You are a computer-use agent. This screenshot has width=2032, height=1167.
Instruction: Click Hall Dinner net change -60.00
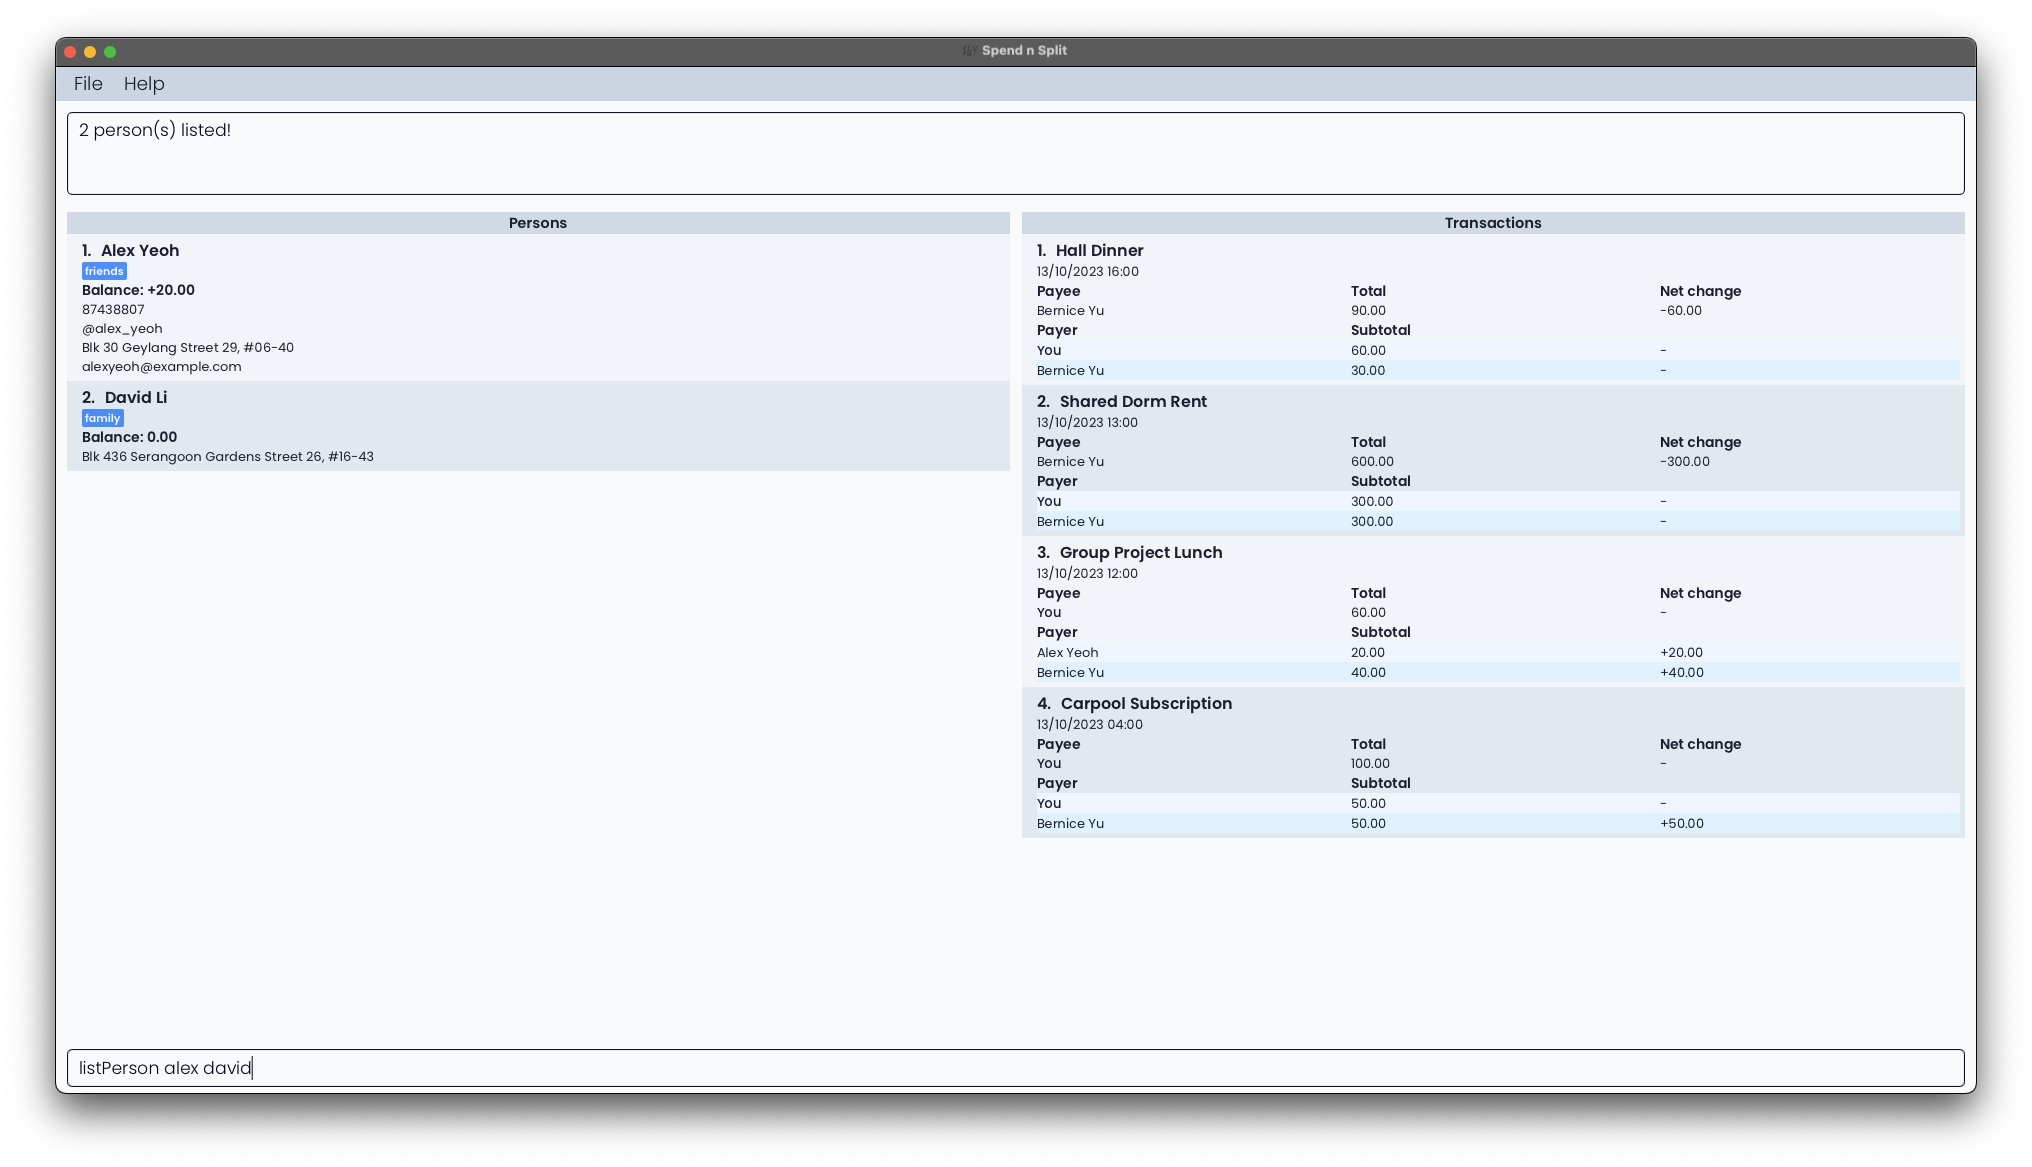(1680, 311)
